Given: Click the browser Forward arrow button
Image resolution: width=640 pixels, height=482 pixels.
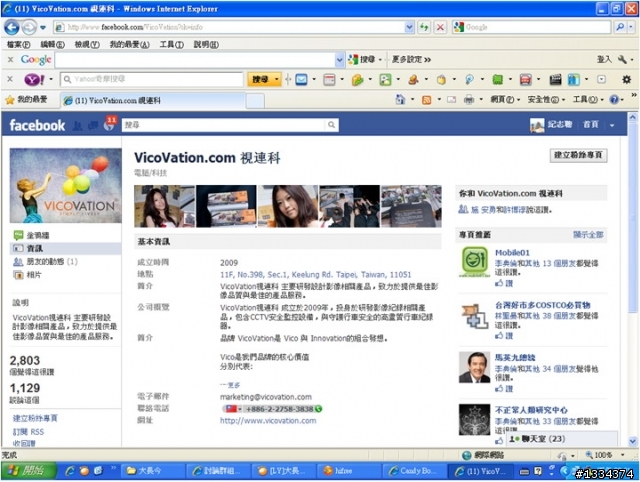Looking at the screenshot, I should tap(29, 27).
